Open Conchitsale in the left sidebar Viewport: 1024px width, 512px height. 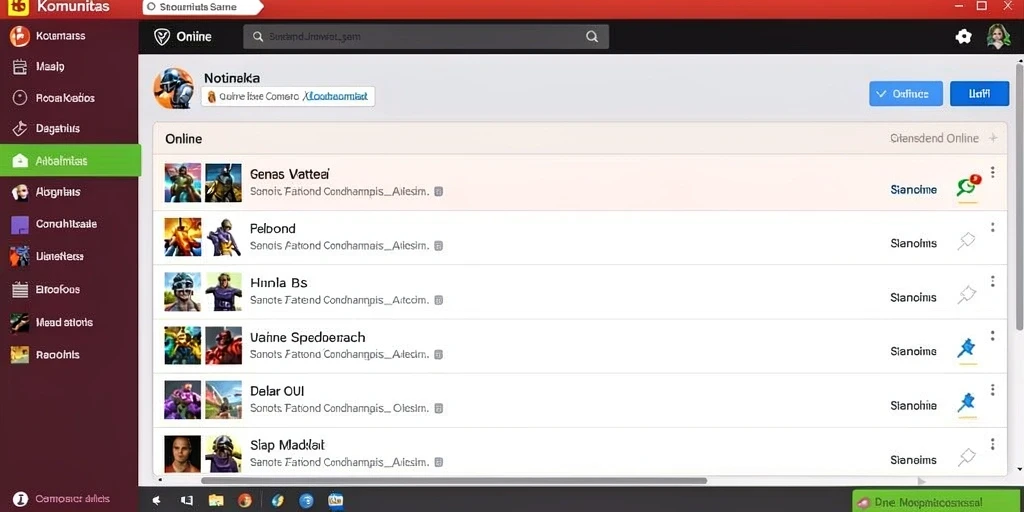66,223
